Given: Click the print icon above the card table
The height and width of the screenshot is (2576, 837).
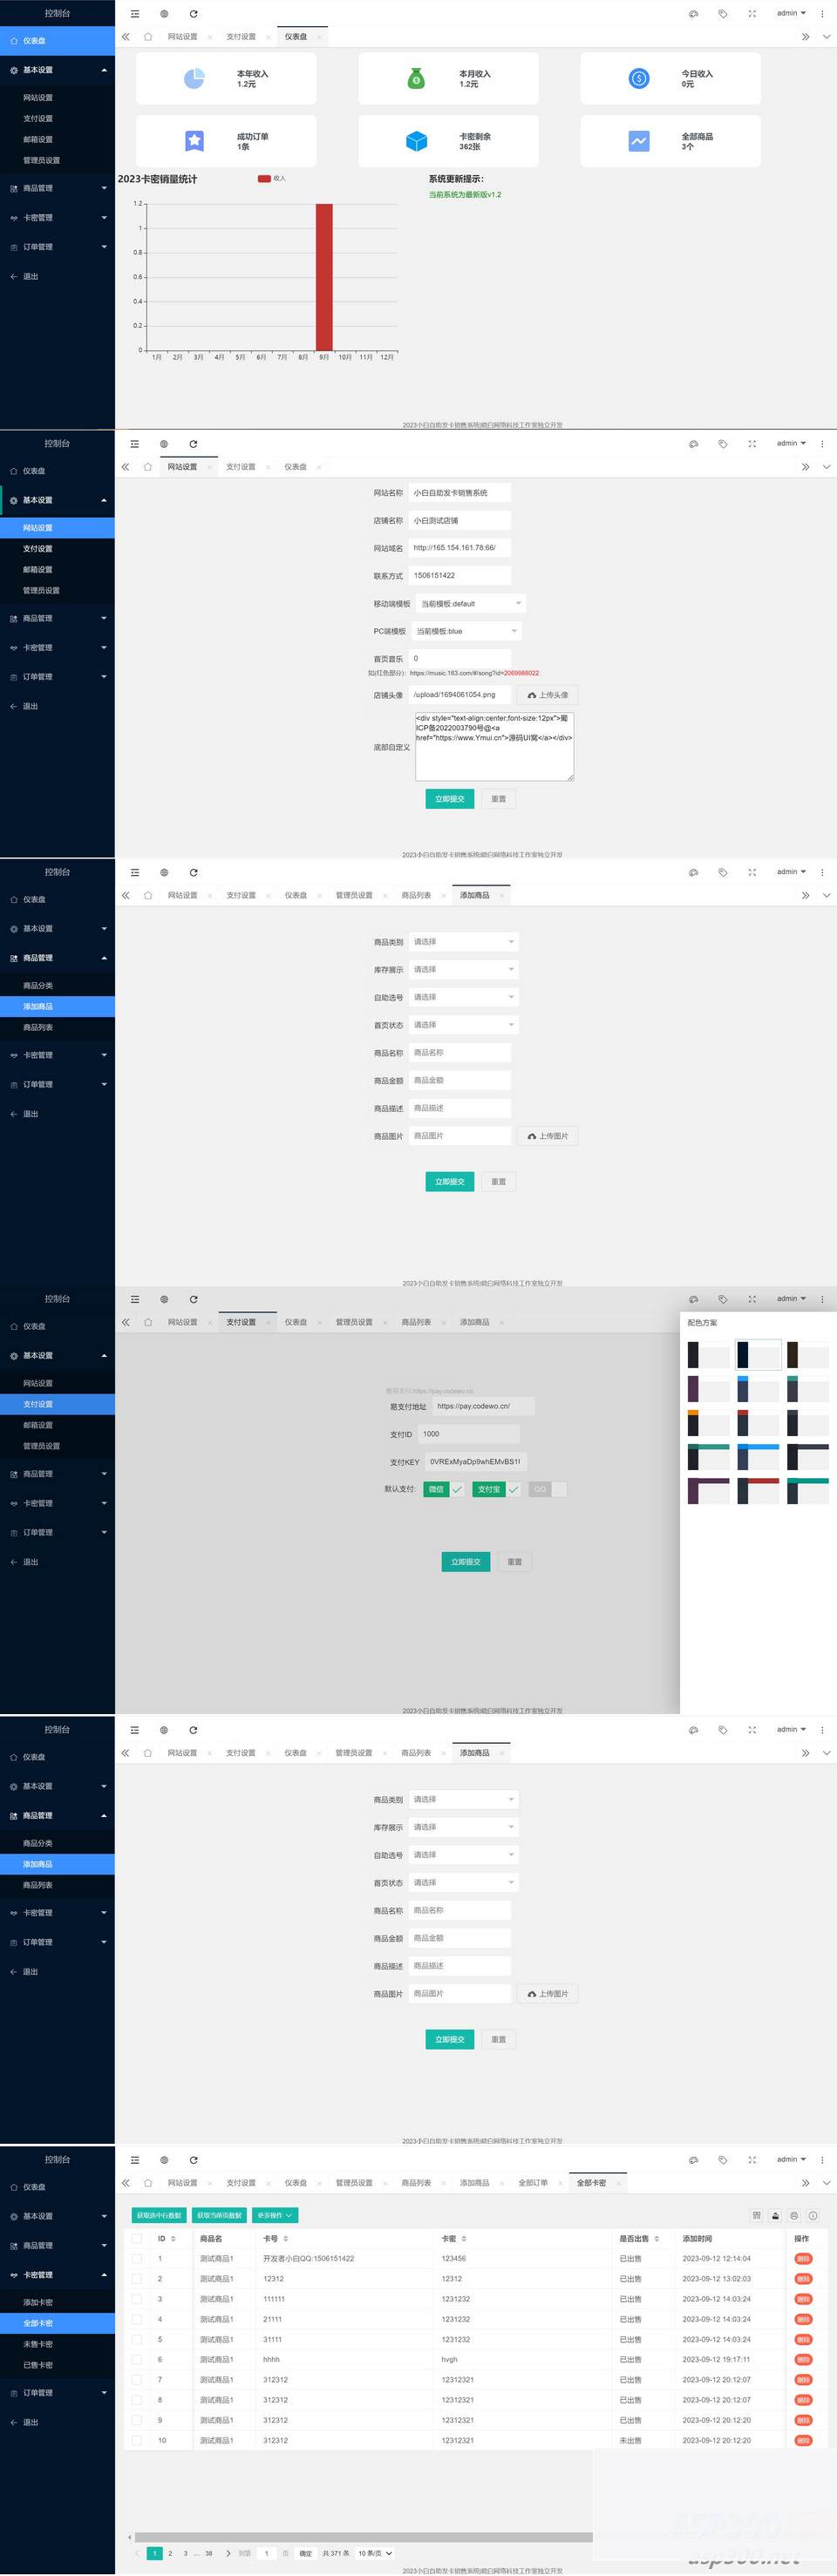Looking at the screenshot, I should 794,2215.
